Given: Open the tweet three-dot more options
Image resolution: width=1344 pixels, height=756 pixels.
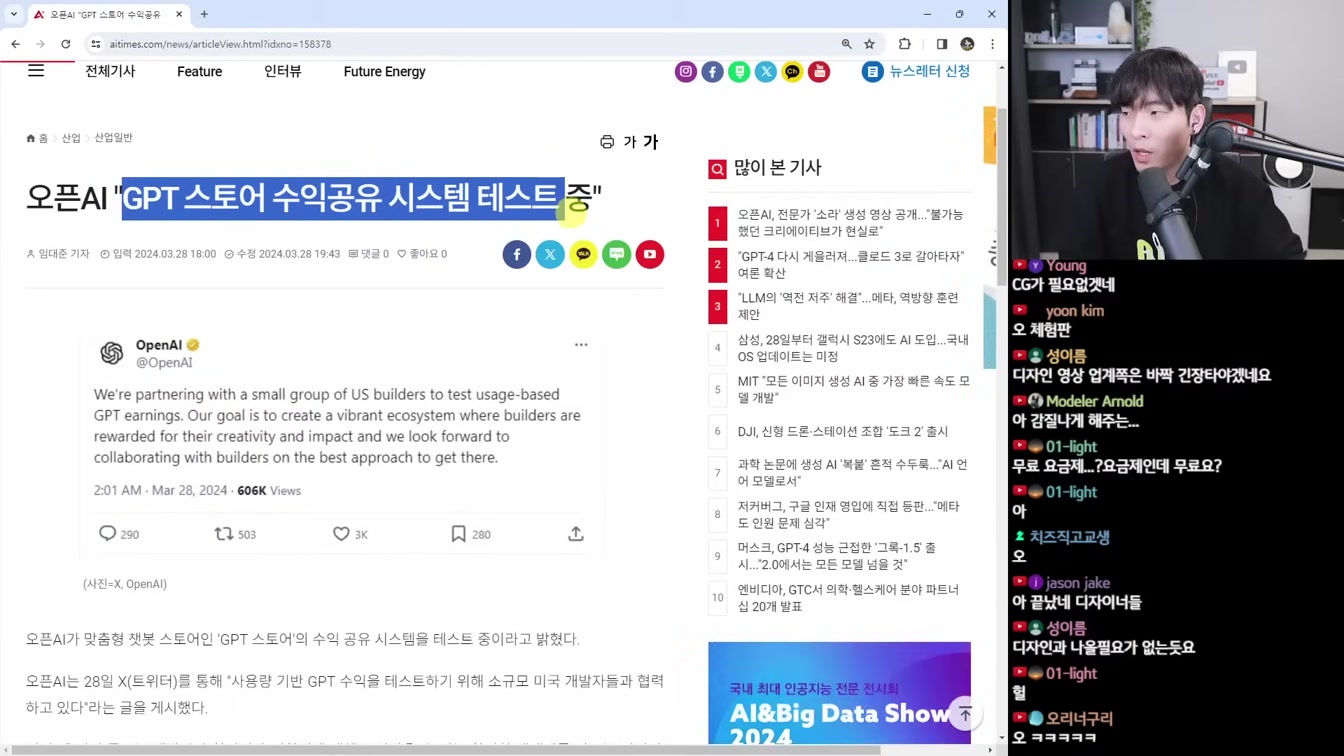Looking at the screenshot, I should tap(581, 345).
